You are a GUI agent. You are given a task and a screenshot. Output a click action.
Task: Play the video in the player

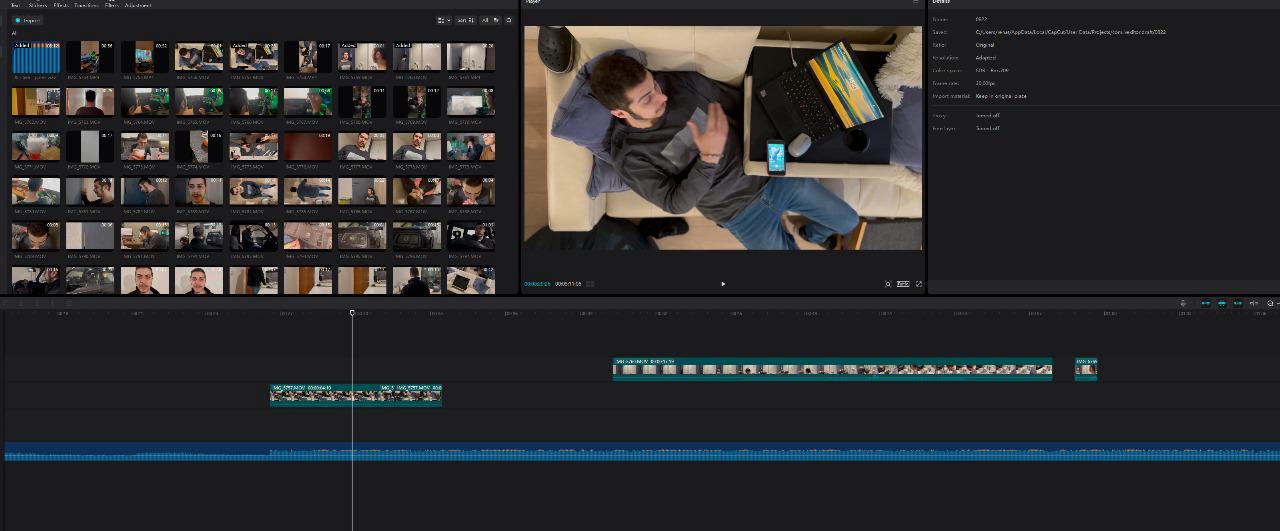(723, 284)
